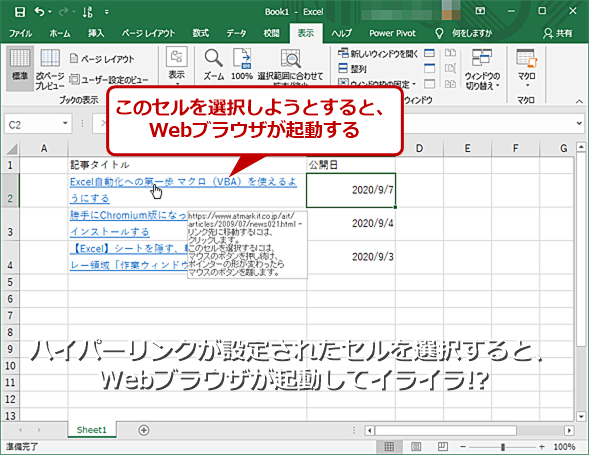Click the split window icon
This screenshot has width=589, height=455.
(x=429, y=53)
